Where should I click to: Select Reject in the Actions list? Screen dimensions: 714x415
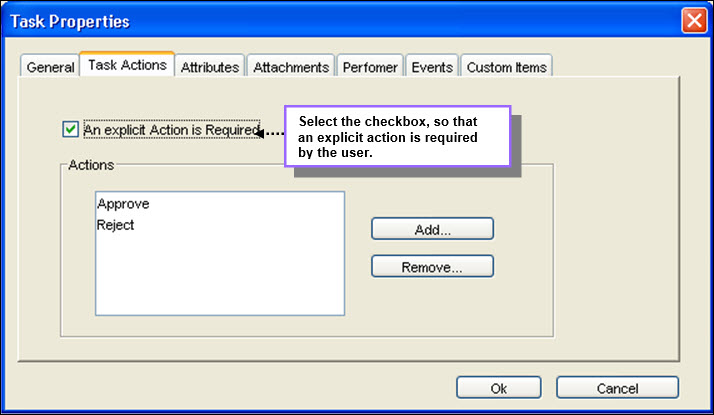pos(115,225)
